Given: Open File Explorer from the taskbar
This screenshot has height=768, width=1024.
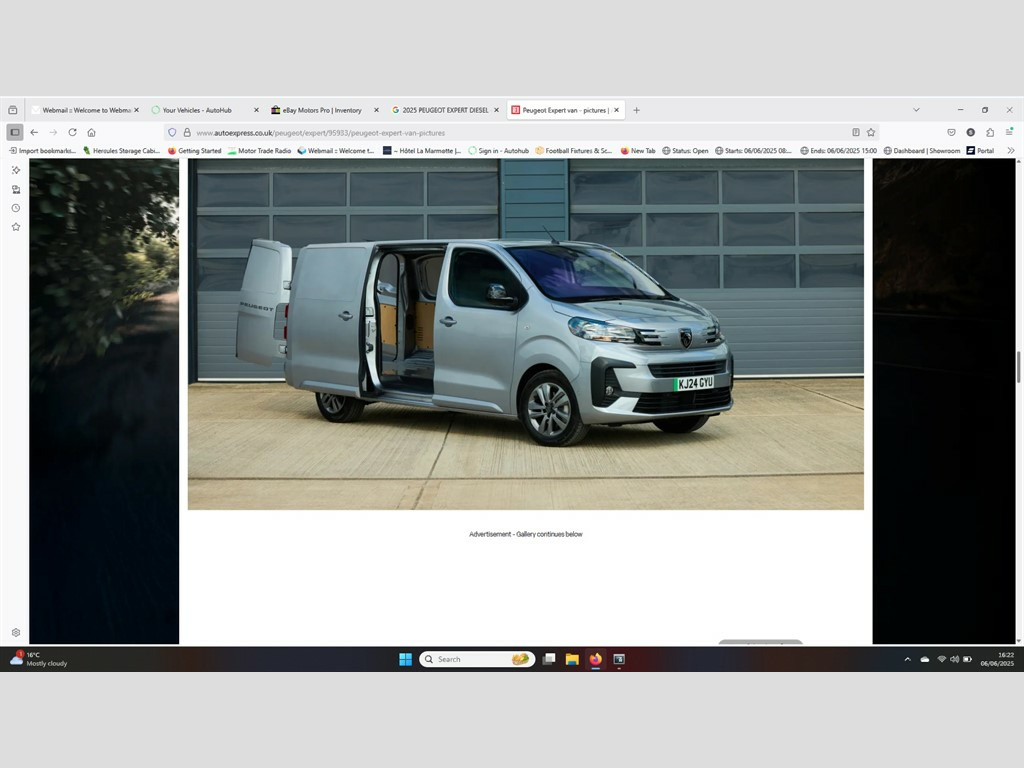Looking at the screenshot, I should 572,659.
